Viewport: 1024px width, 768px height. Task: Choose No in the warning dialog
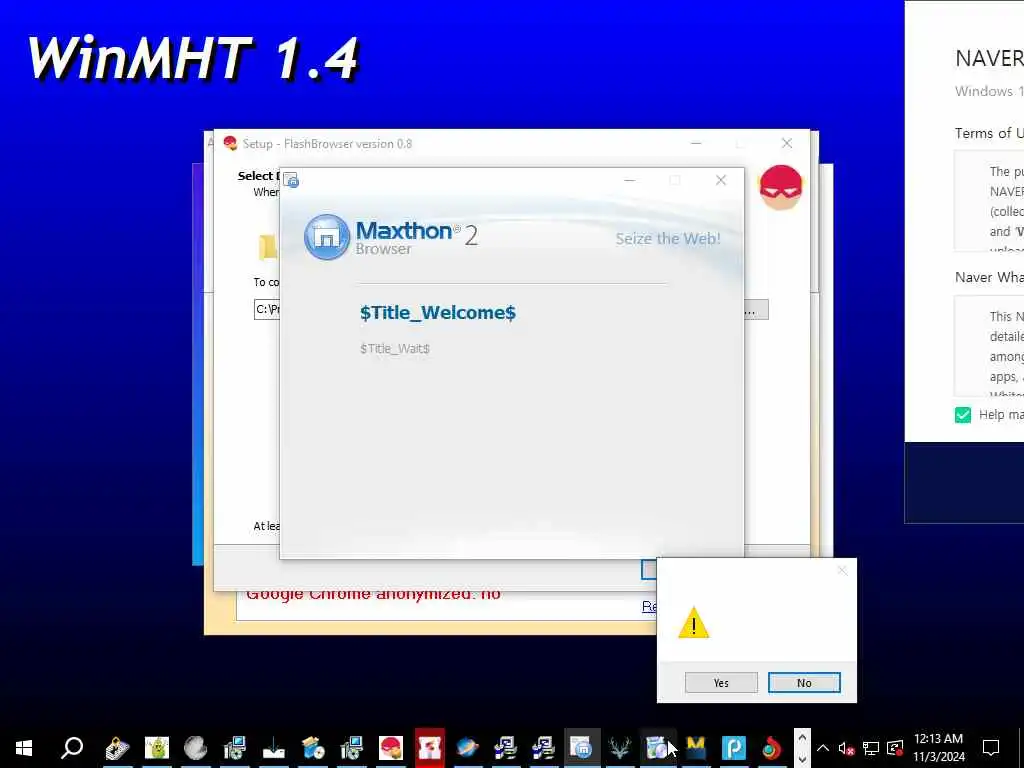[804, 682]
